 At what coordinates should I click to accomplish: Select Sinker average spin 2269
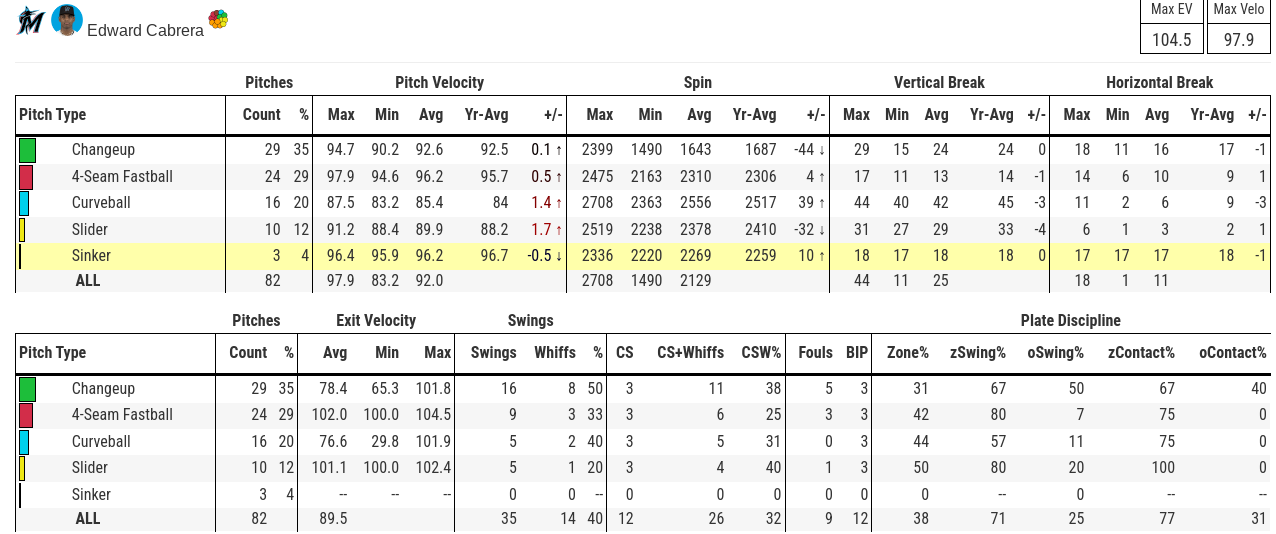click(x=695, y=256)
